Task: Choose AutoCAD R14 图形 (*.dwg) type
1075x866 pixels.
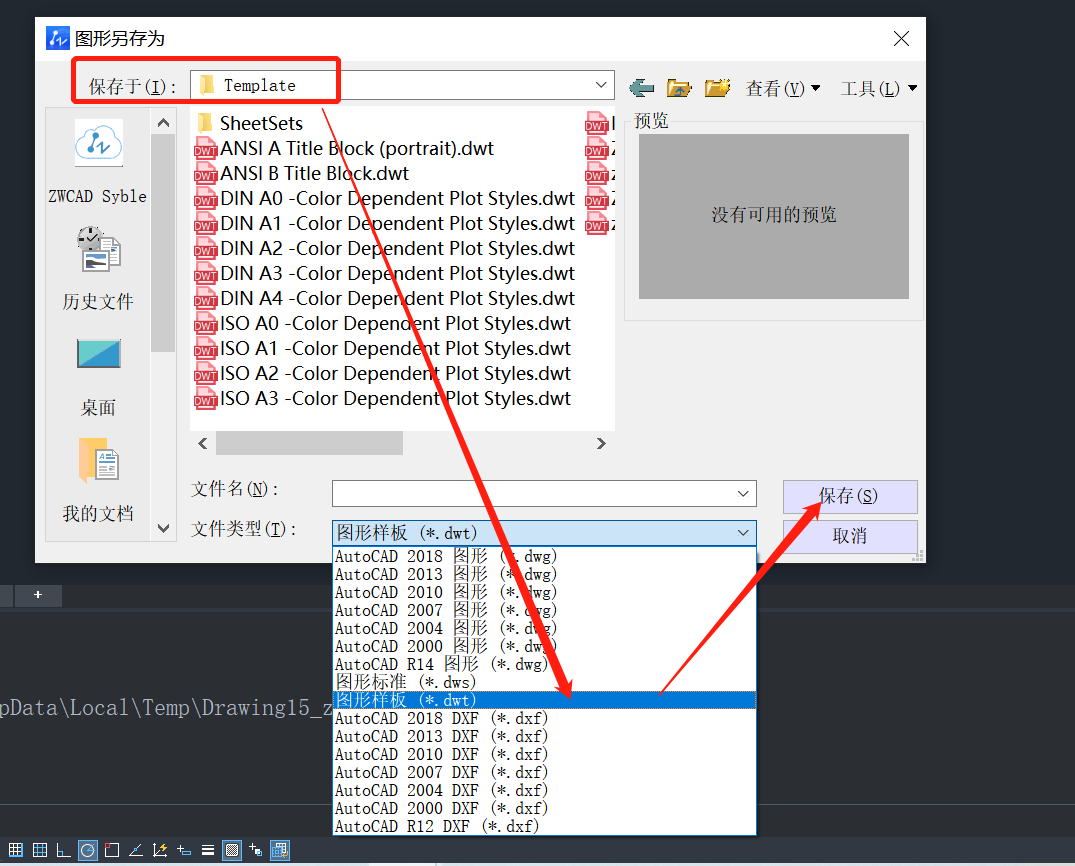Action: pyautogui.click(x=544, y=664)
